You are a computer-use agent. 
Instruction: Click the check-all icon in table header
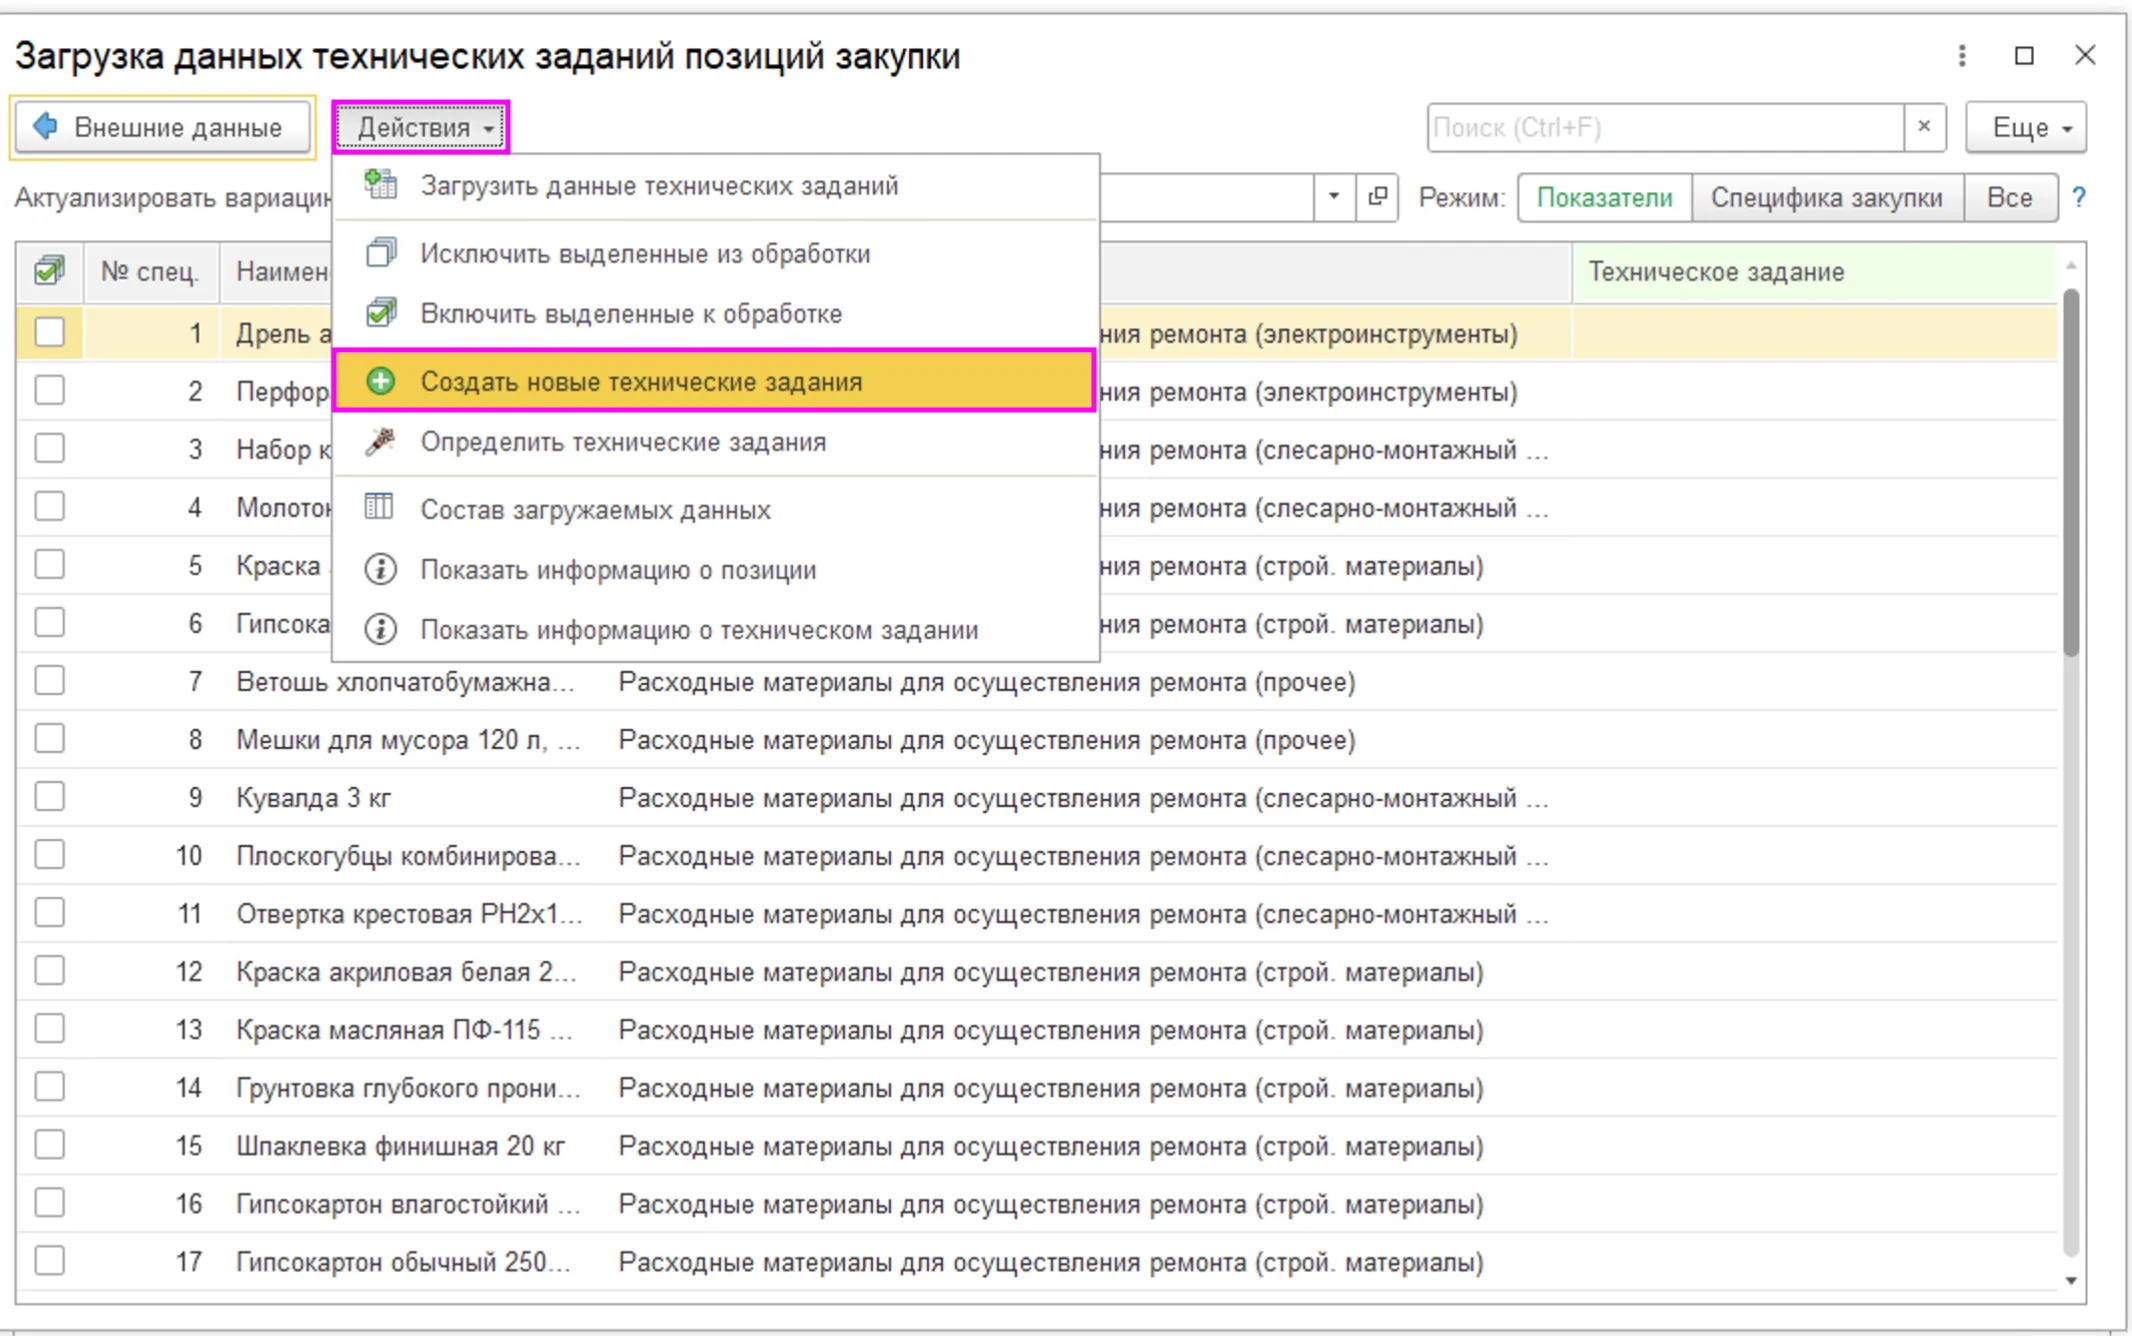pos(49,271)
